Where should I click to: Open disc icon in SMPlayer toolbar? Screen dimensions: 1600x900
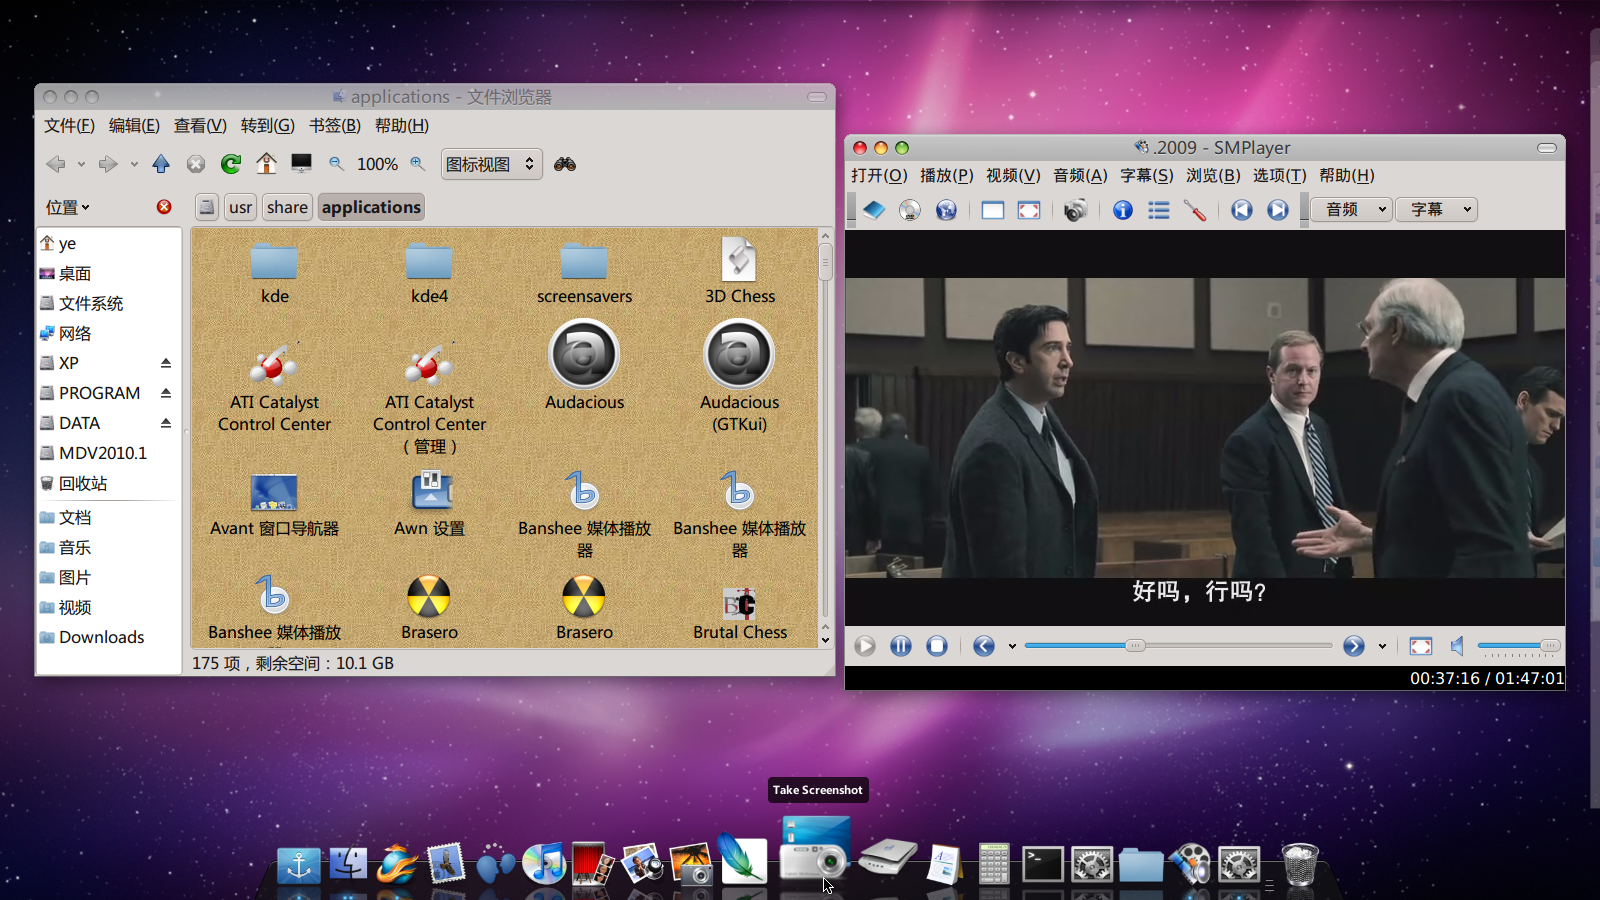point(910,210)
